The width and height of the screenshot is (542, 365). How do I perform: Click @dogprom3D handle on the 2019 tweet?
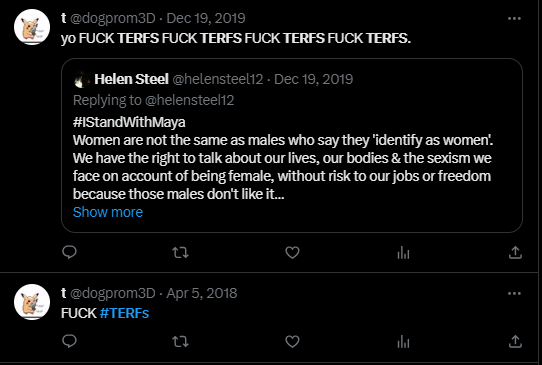point(113,18)
